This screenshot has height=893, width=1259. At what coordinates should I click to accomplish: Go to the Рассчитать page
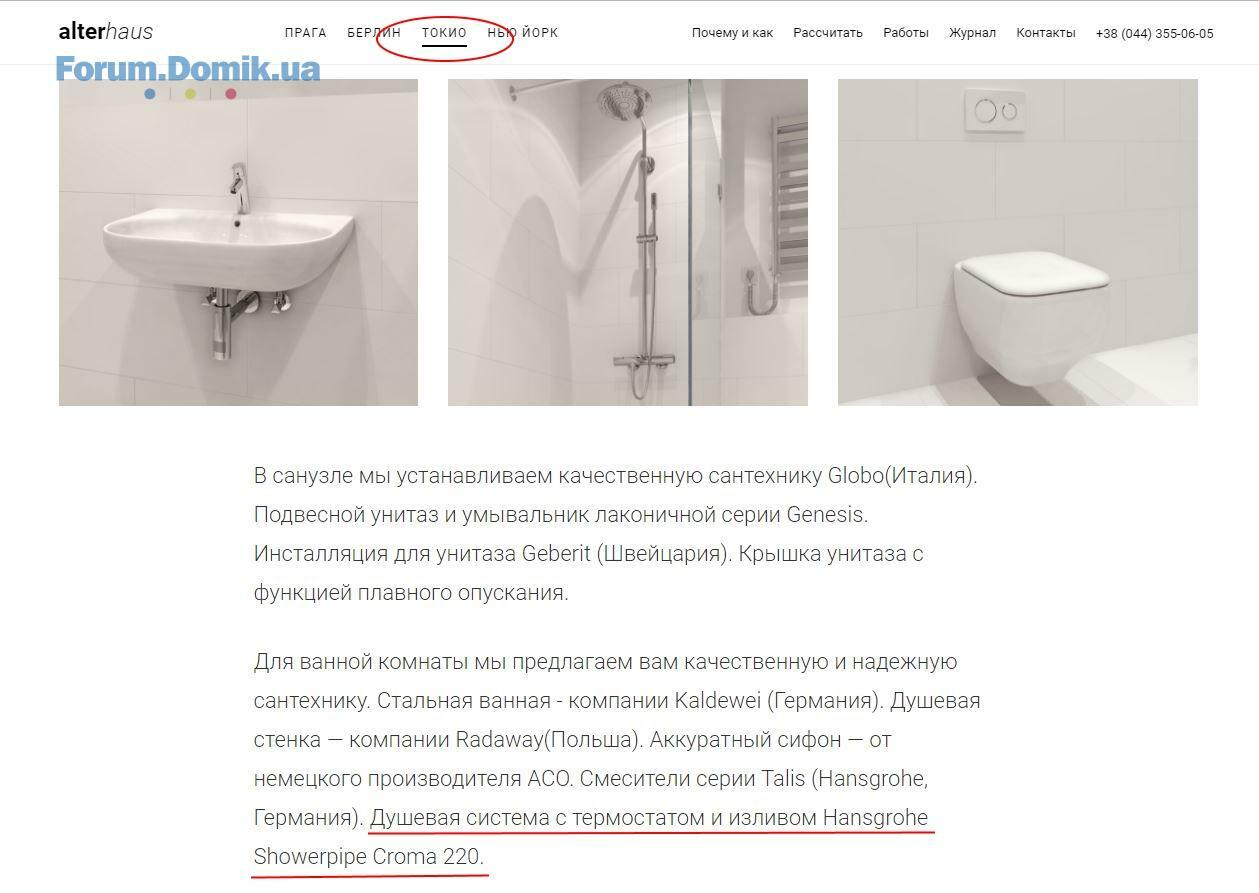828,33
